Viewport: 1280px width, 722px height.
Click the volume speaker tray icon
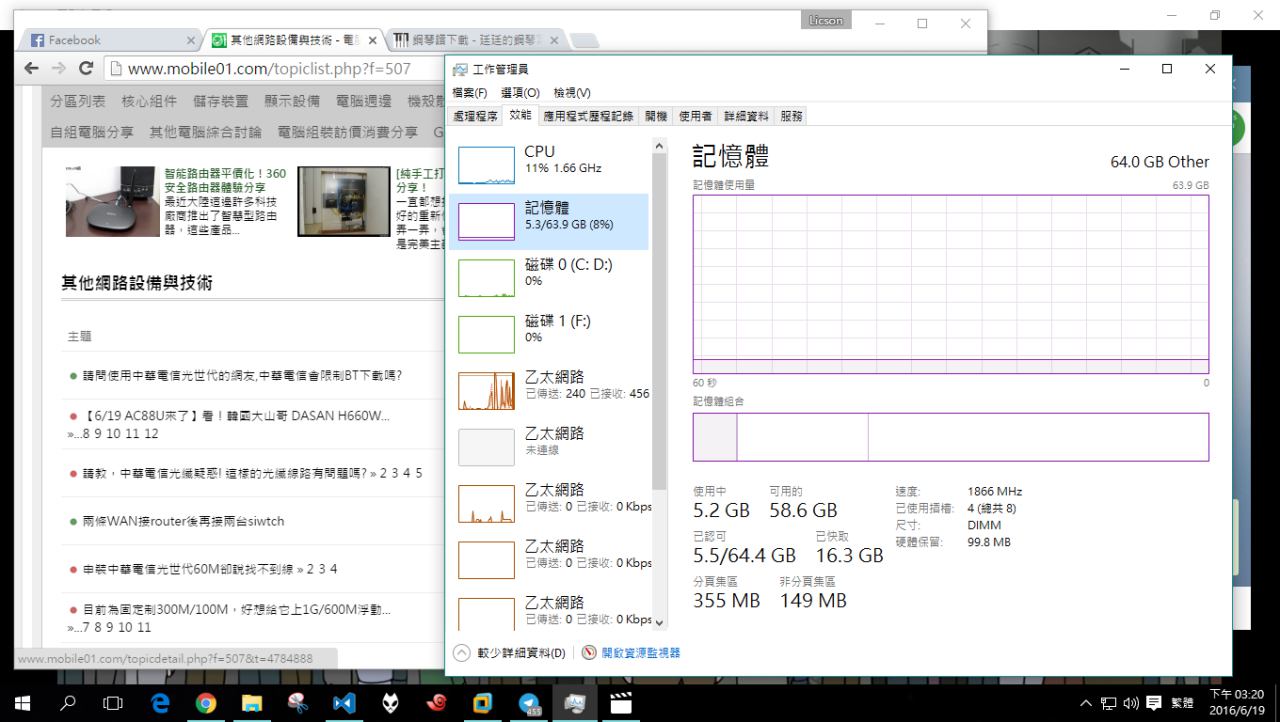pyautogui.click(x=1129, y=704)
